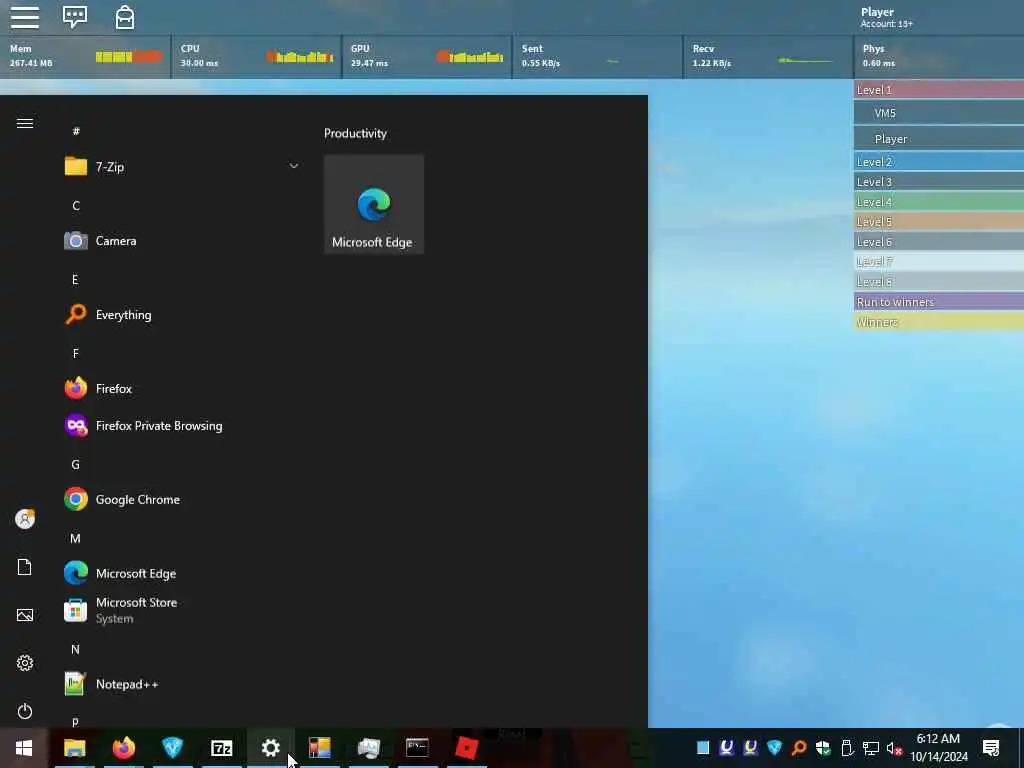Viewport: 1024px width, 768px height.
Task: Click the Sent network stat panel
Action: [598, 57]
